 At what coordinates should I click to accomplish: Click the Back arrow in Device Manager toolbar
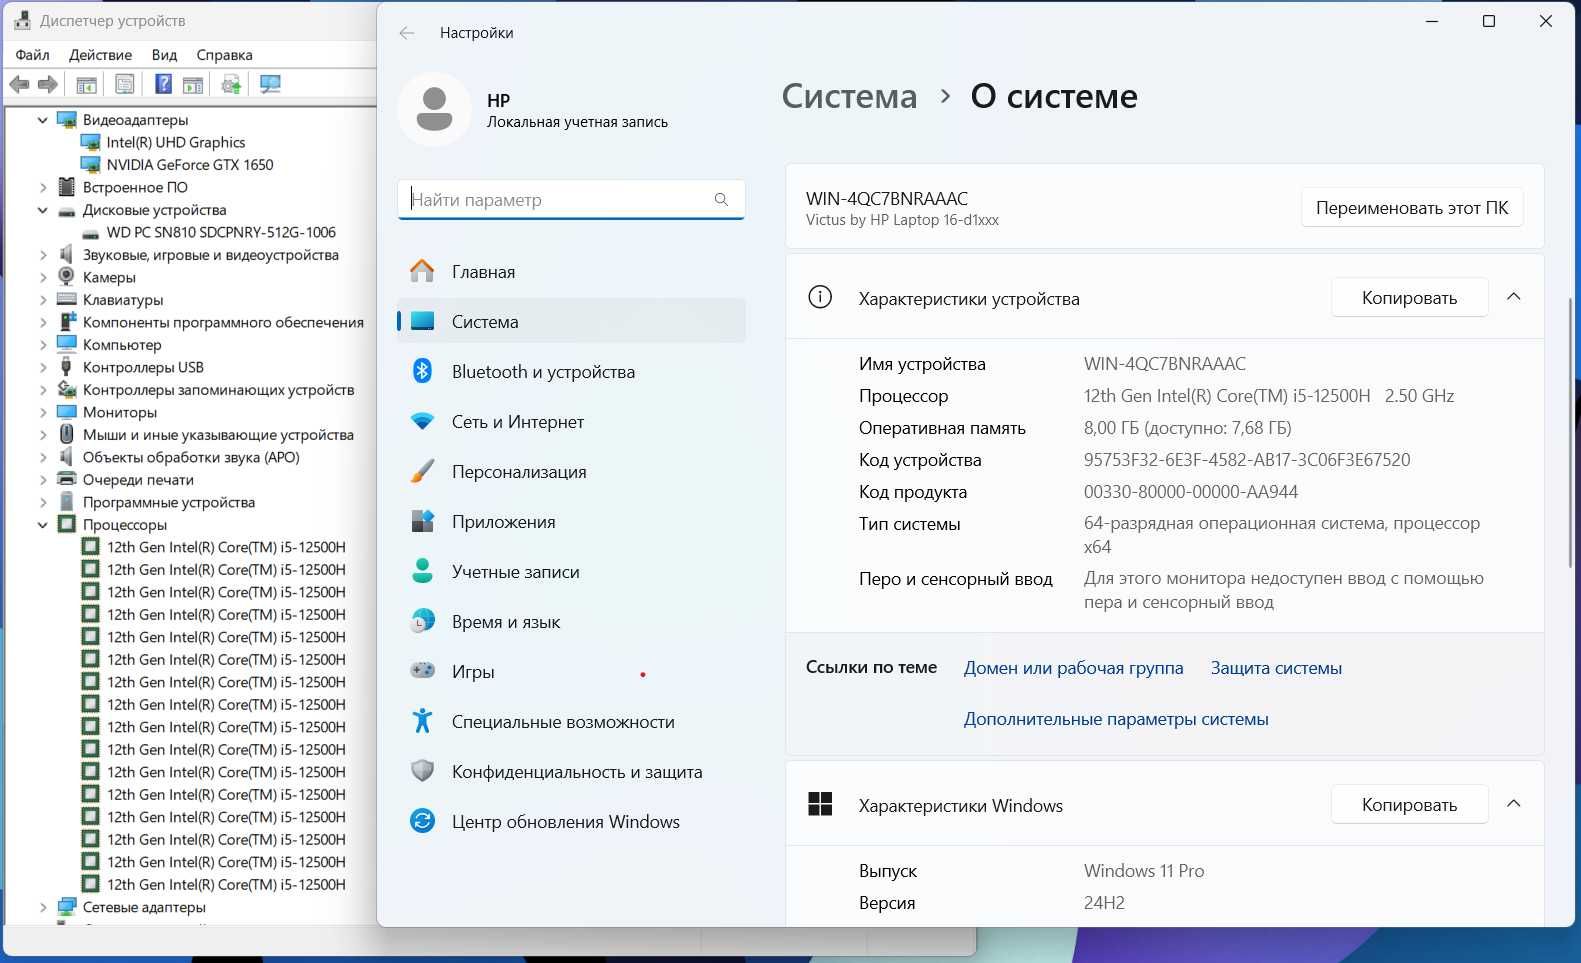click(x=19, y=85)
